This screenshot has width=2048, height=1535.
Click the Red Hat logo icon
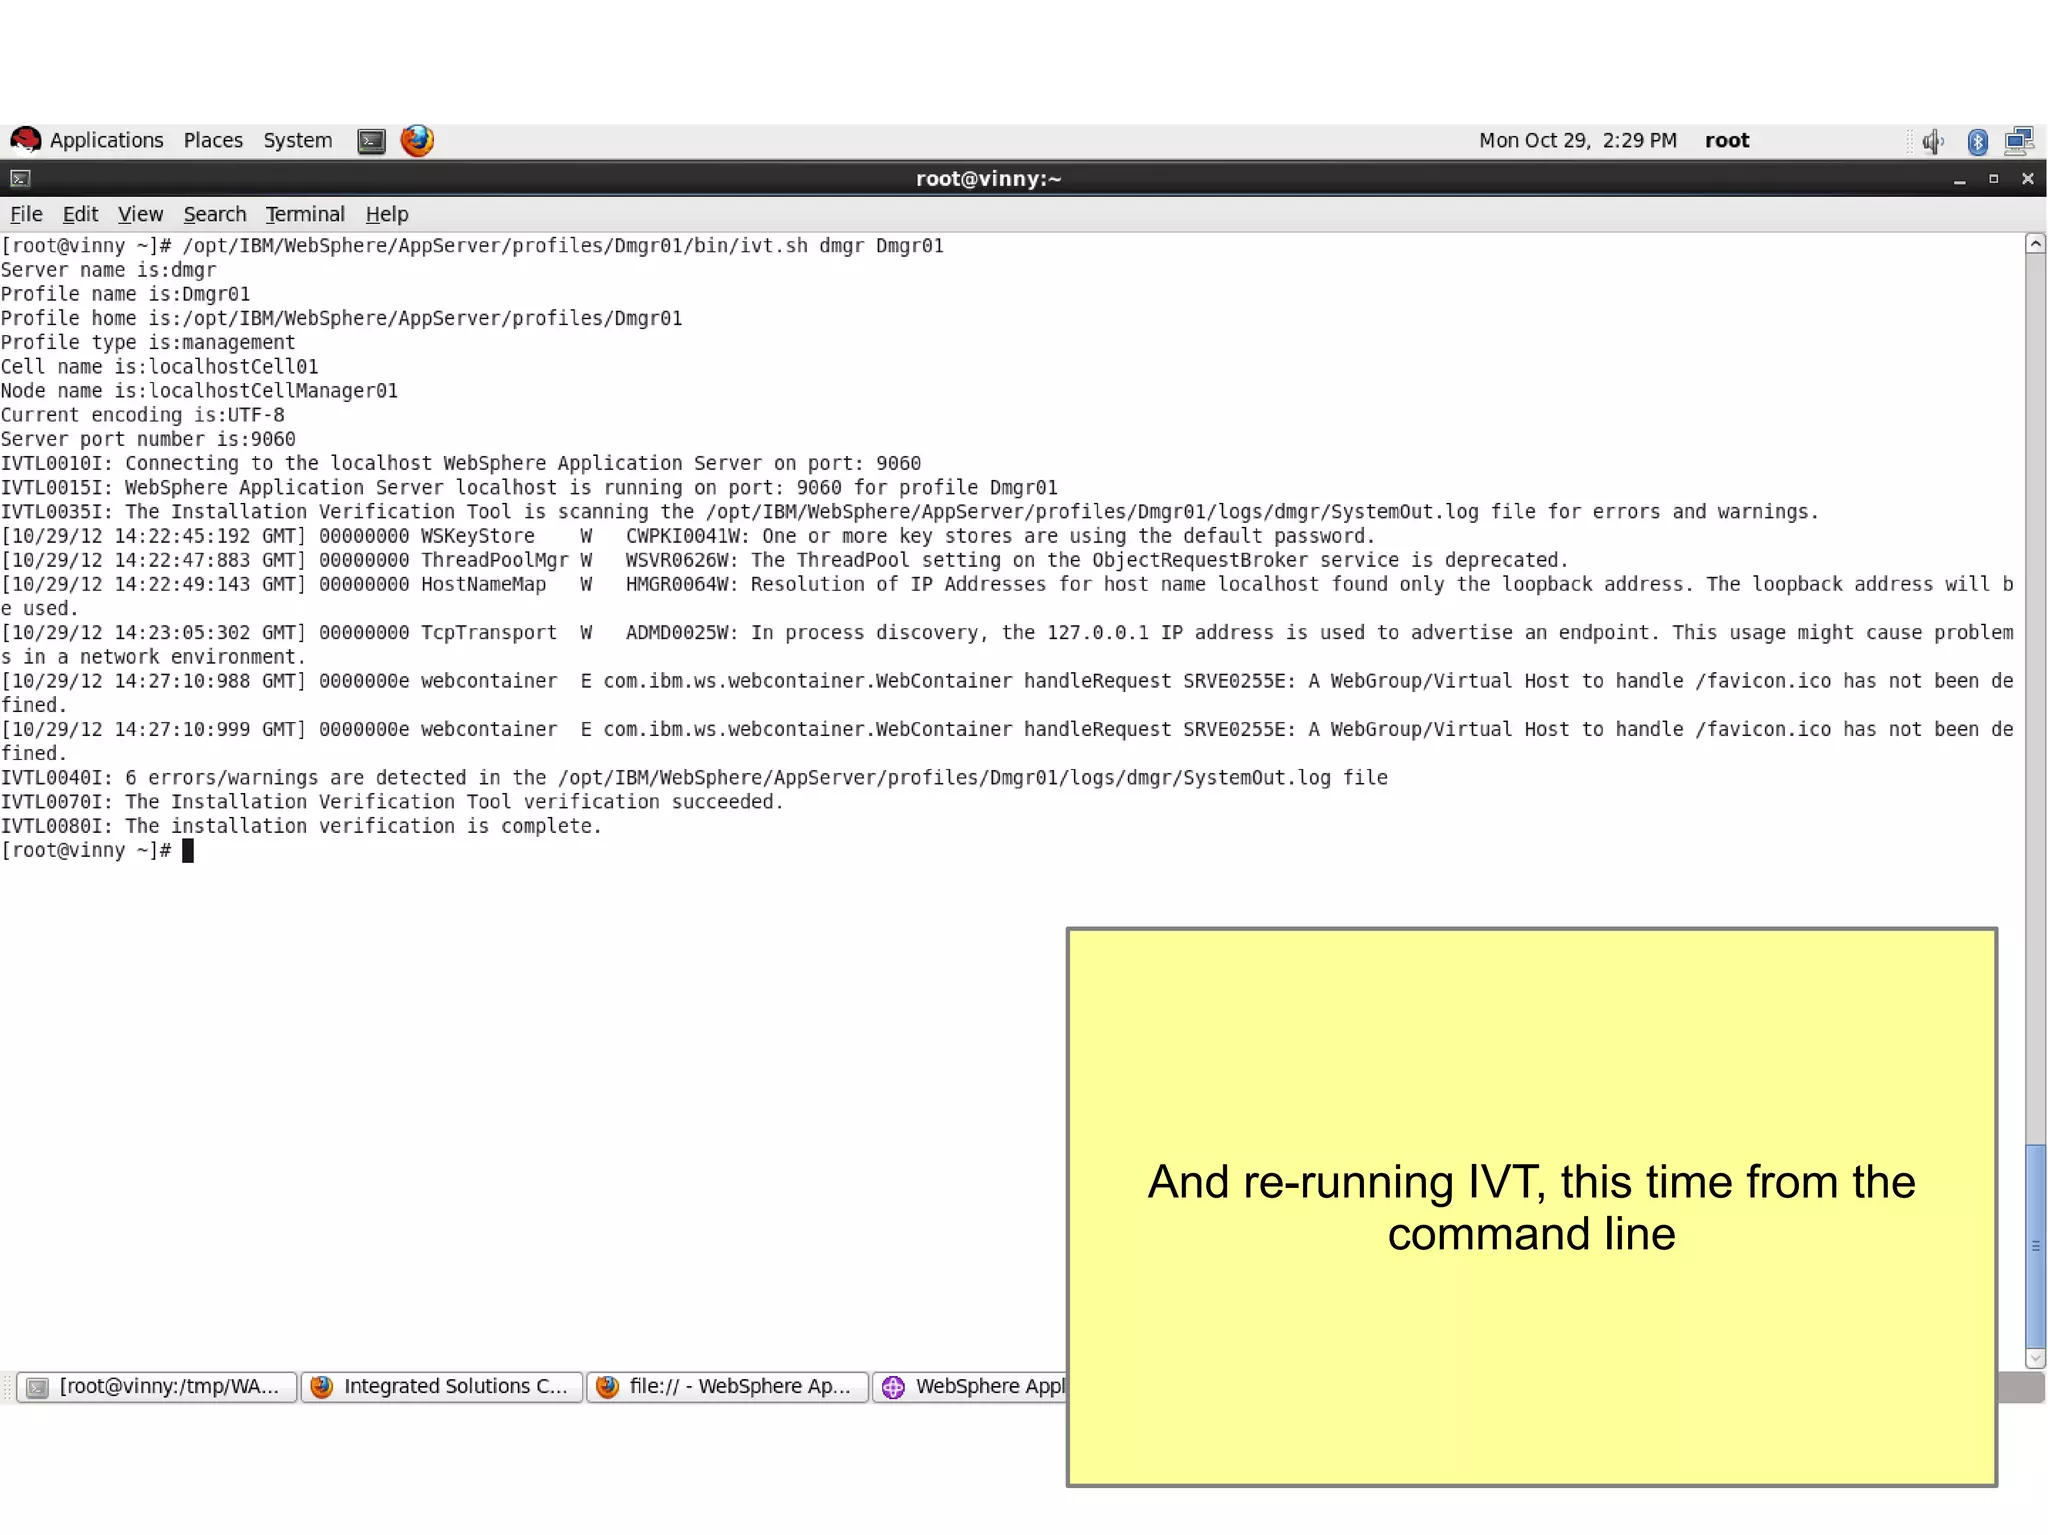[25, 141]
